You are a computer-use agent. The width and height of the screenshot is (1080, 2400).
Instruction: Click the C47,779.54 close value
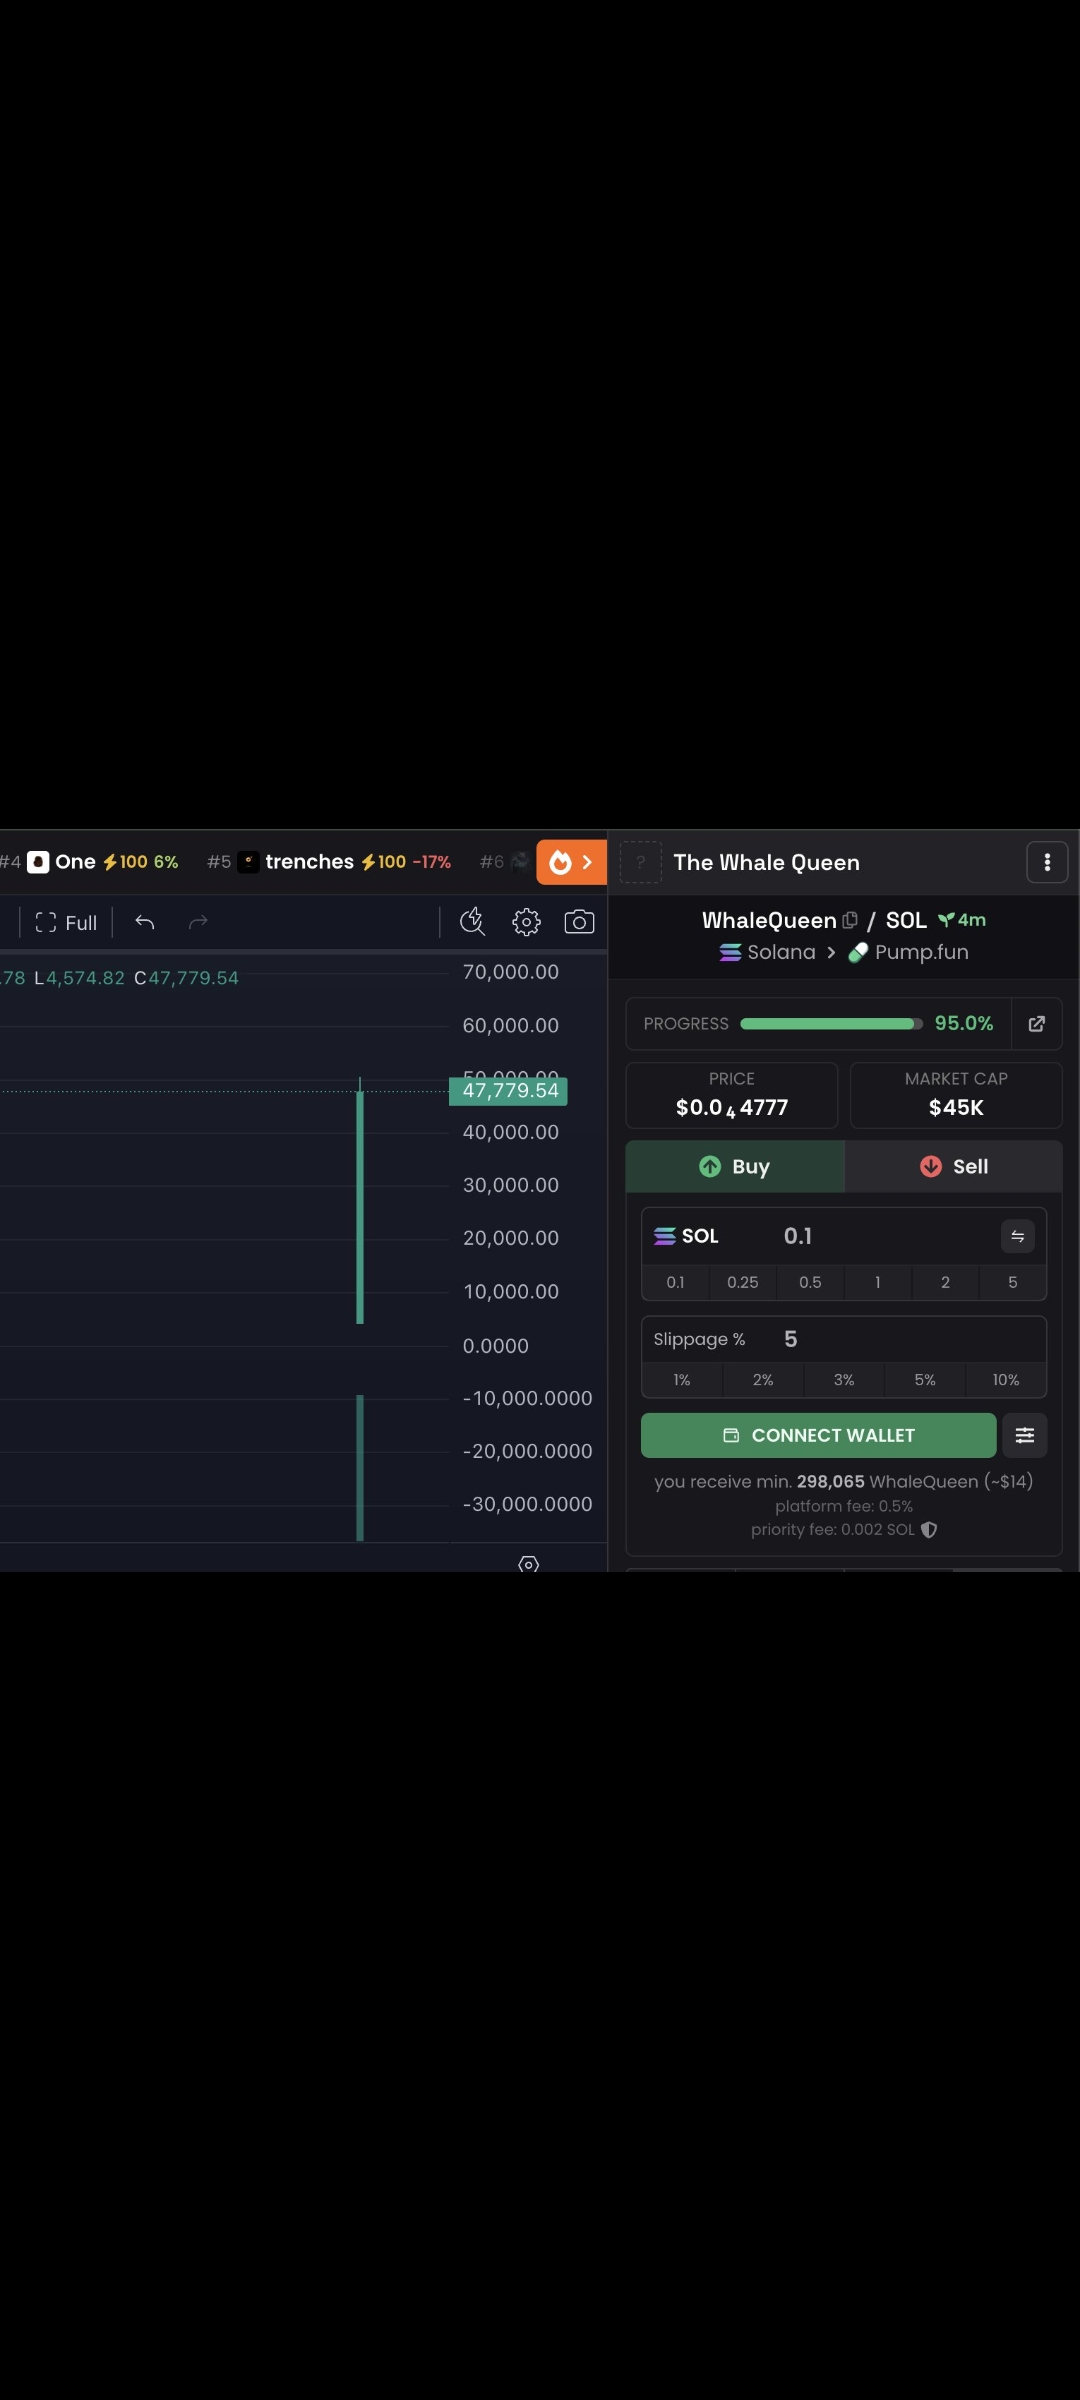[187, 978]
